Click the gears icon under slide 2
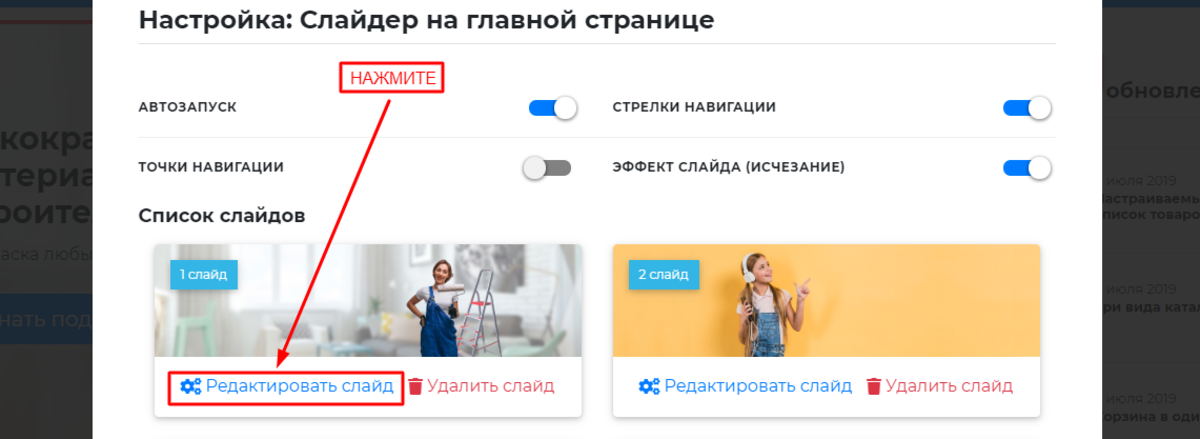This screenshot has height=439, width=1200. pos(649,386)
